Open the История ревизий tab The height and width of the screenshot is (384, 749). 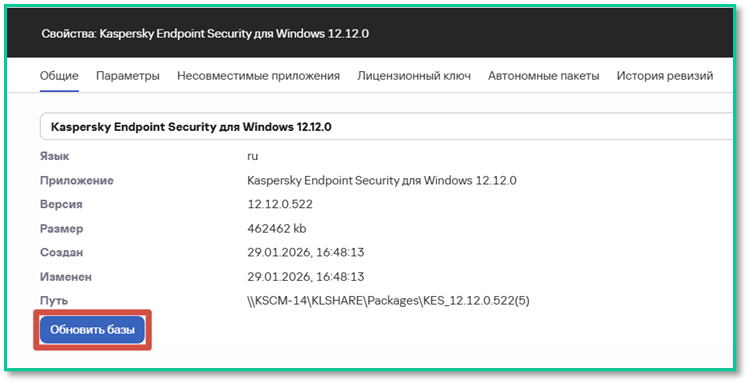click(665, 76)
